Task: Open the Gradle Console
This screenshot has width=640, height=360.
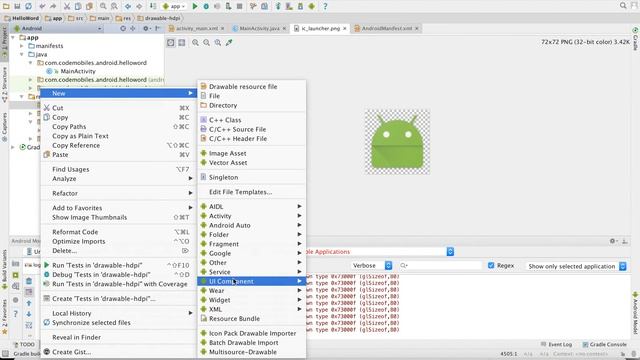Action: (x=604, y=344)
